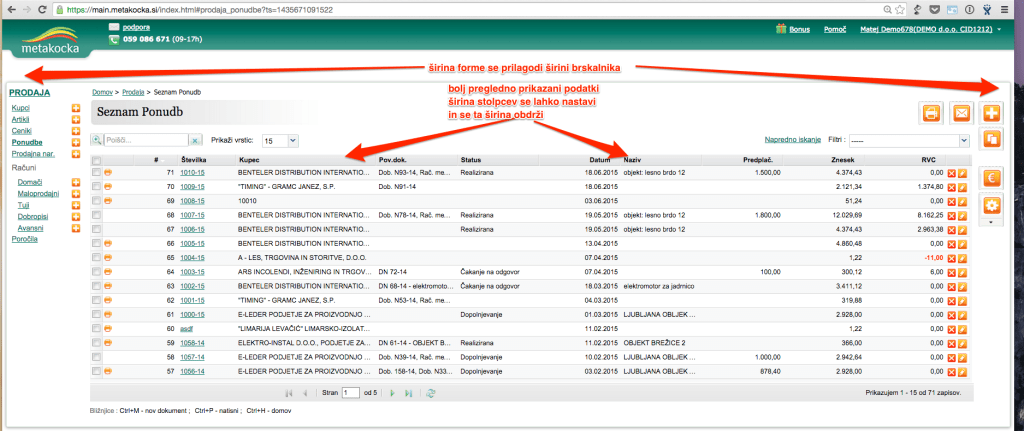
Task: Delete offer asdf with red X
Action: [x=952, y=329]
